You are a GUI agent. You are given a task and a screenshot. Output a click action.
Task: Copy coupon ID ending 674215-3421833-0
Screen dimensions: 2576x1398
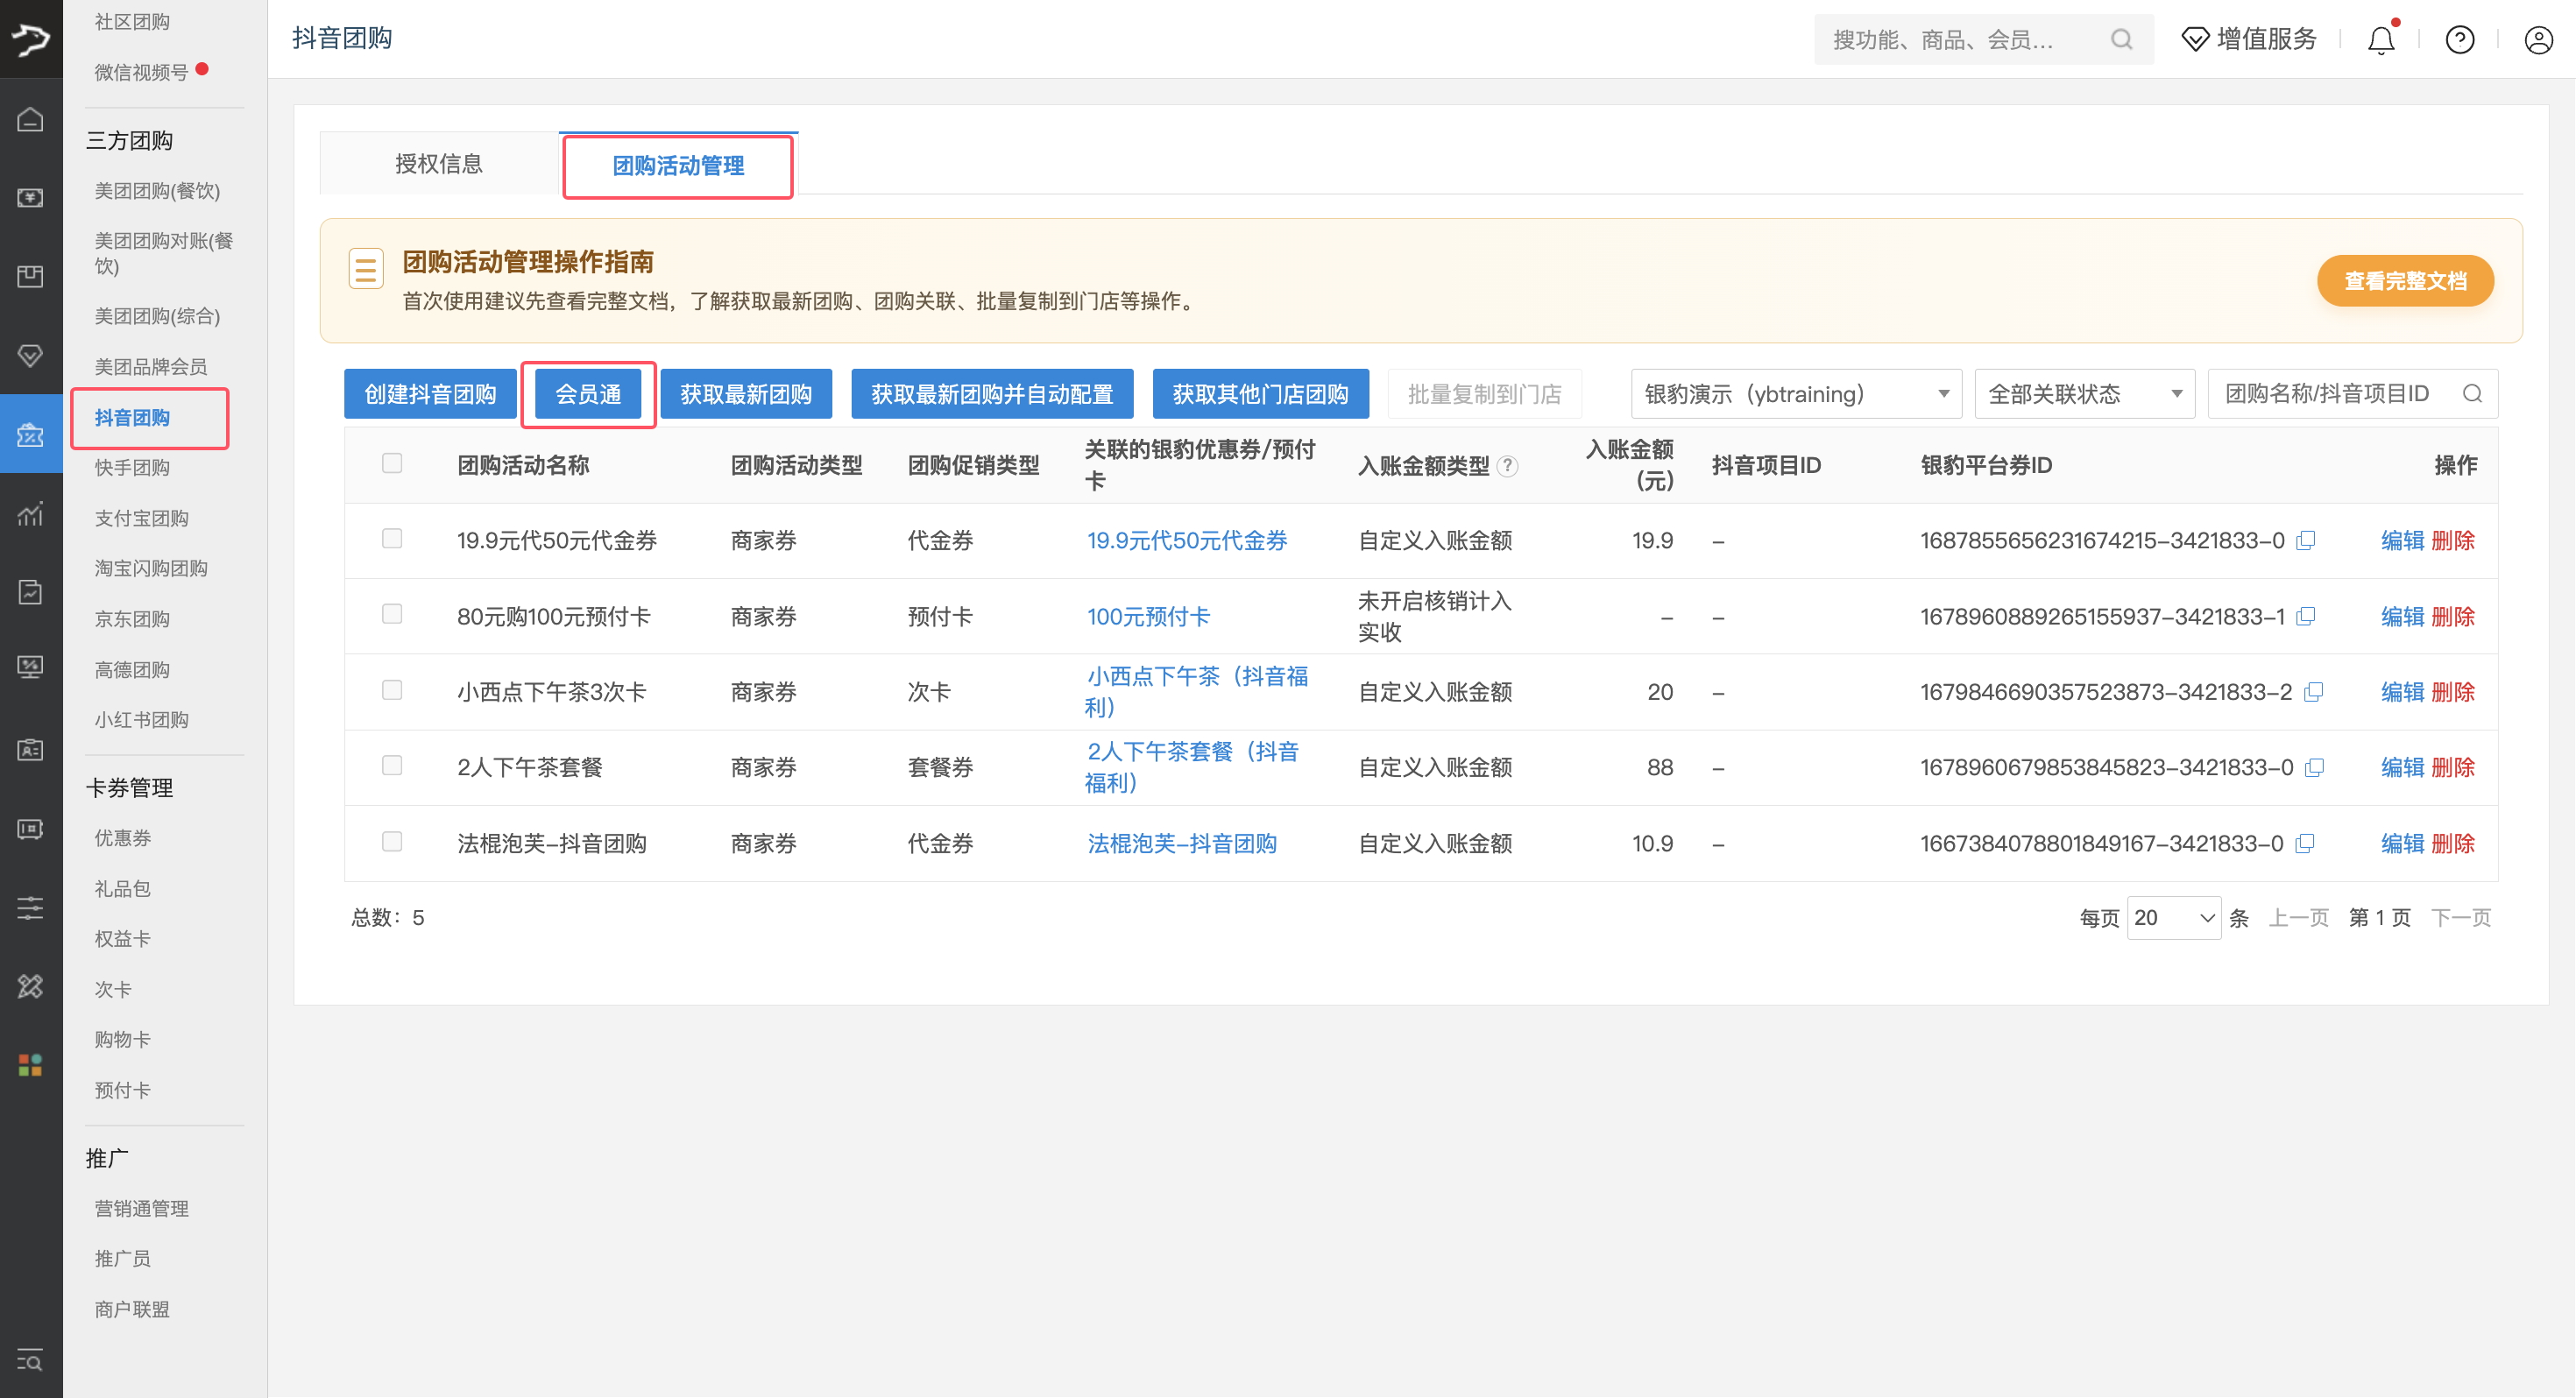pyautogui.click(x=2306, y=540)
